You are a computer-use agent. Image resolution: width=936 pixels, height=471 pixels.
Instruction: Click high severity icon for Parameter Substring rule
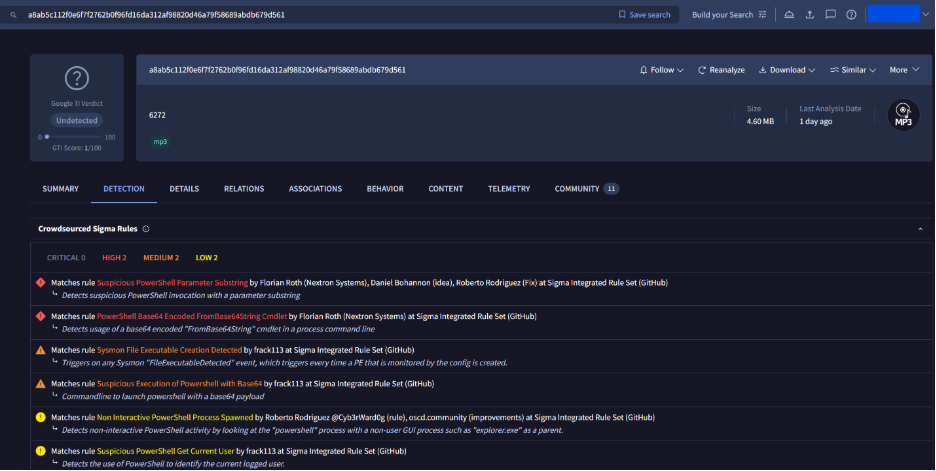coord(41,283)
